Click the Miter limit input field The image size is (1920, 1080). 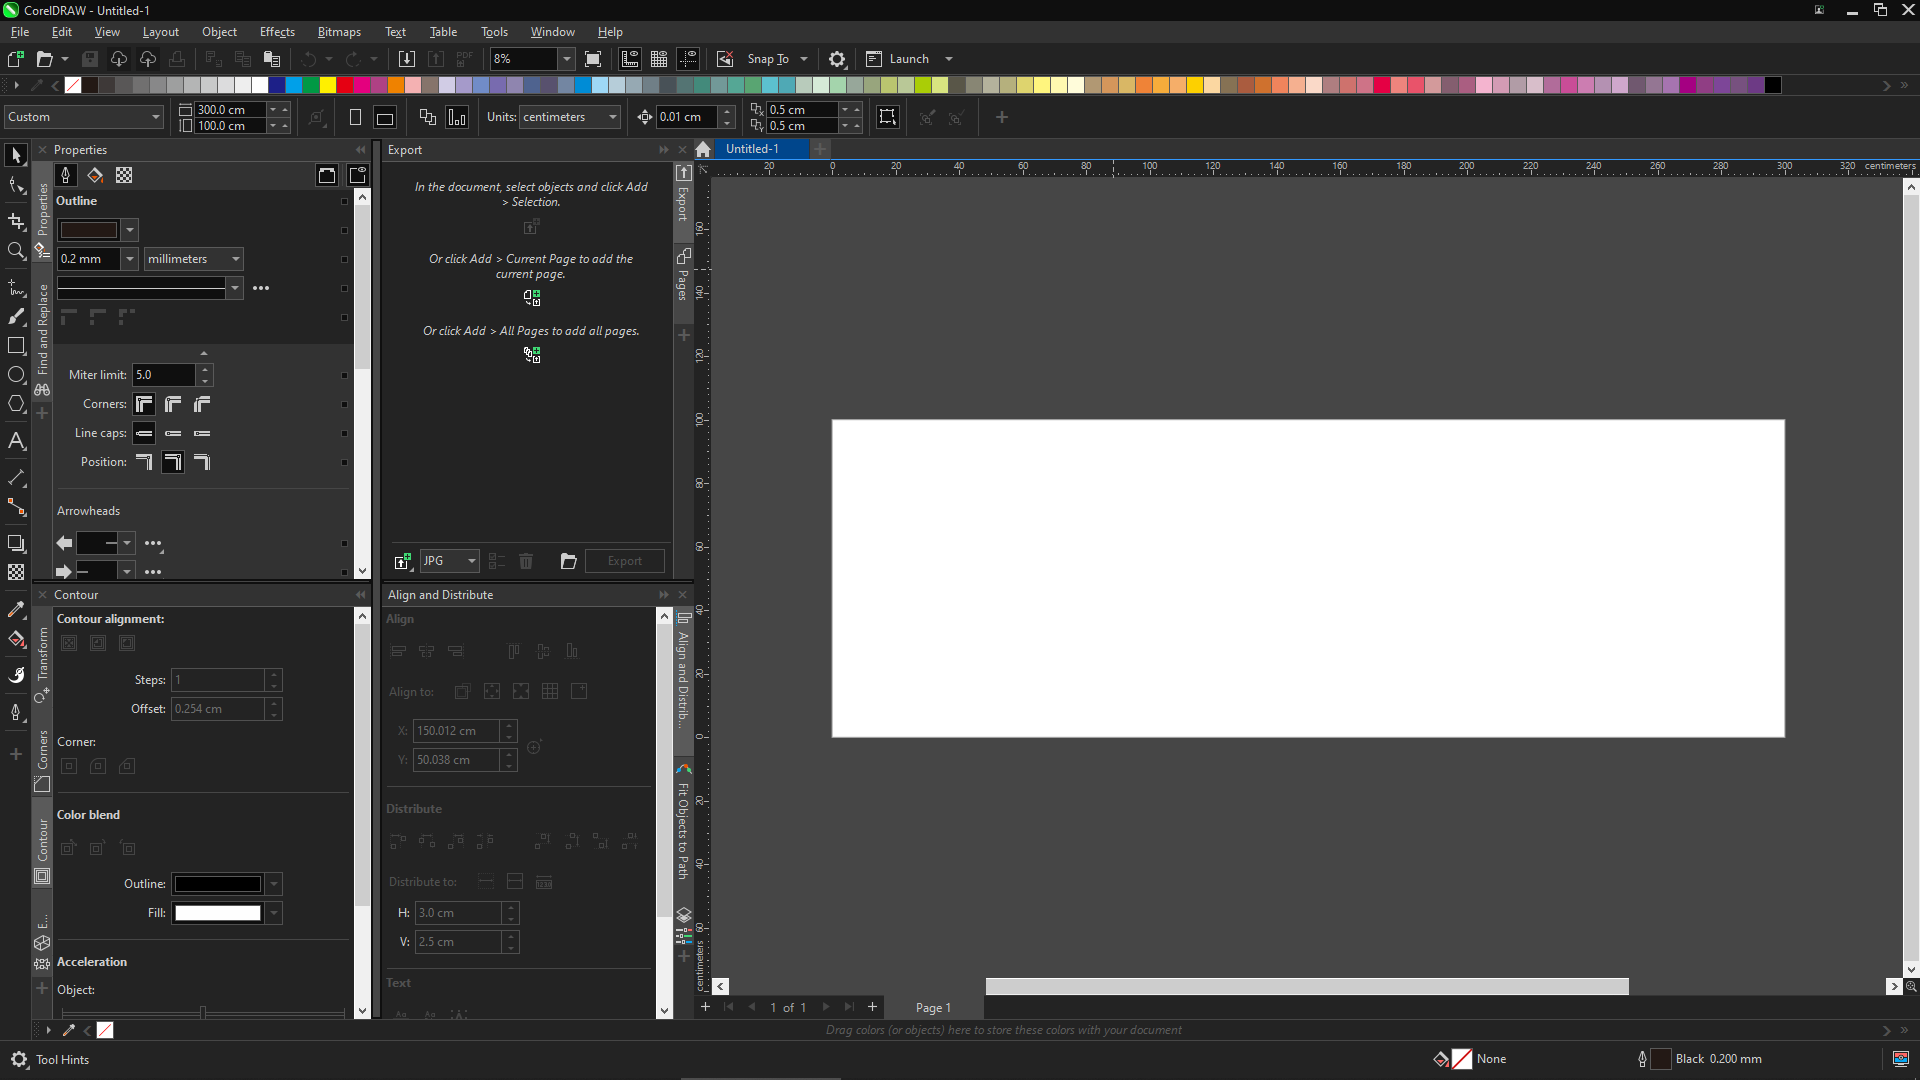coord(164,375)
